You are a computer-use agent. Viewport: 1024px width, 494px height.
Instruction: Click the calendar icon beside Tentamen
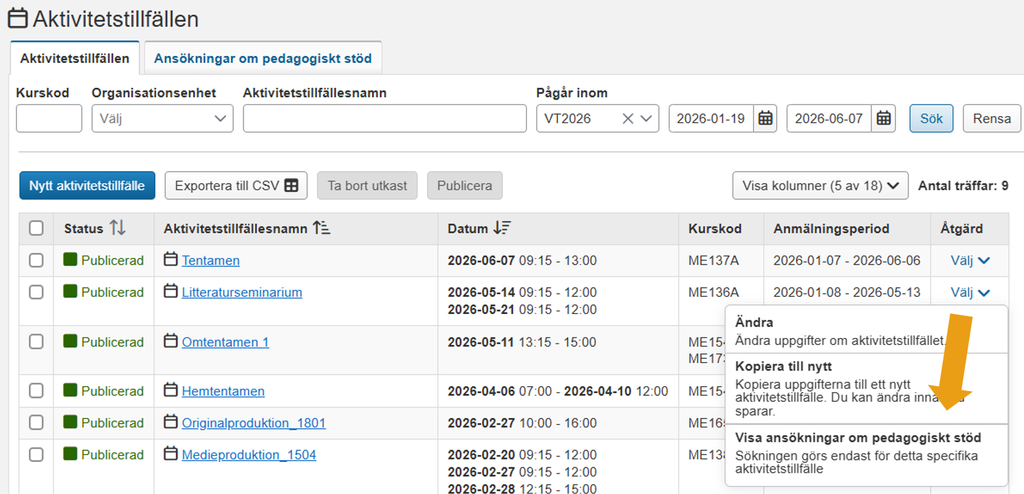pos(170,260)
